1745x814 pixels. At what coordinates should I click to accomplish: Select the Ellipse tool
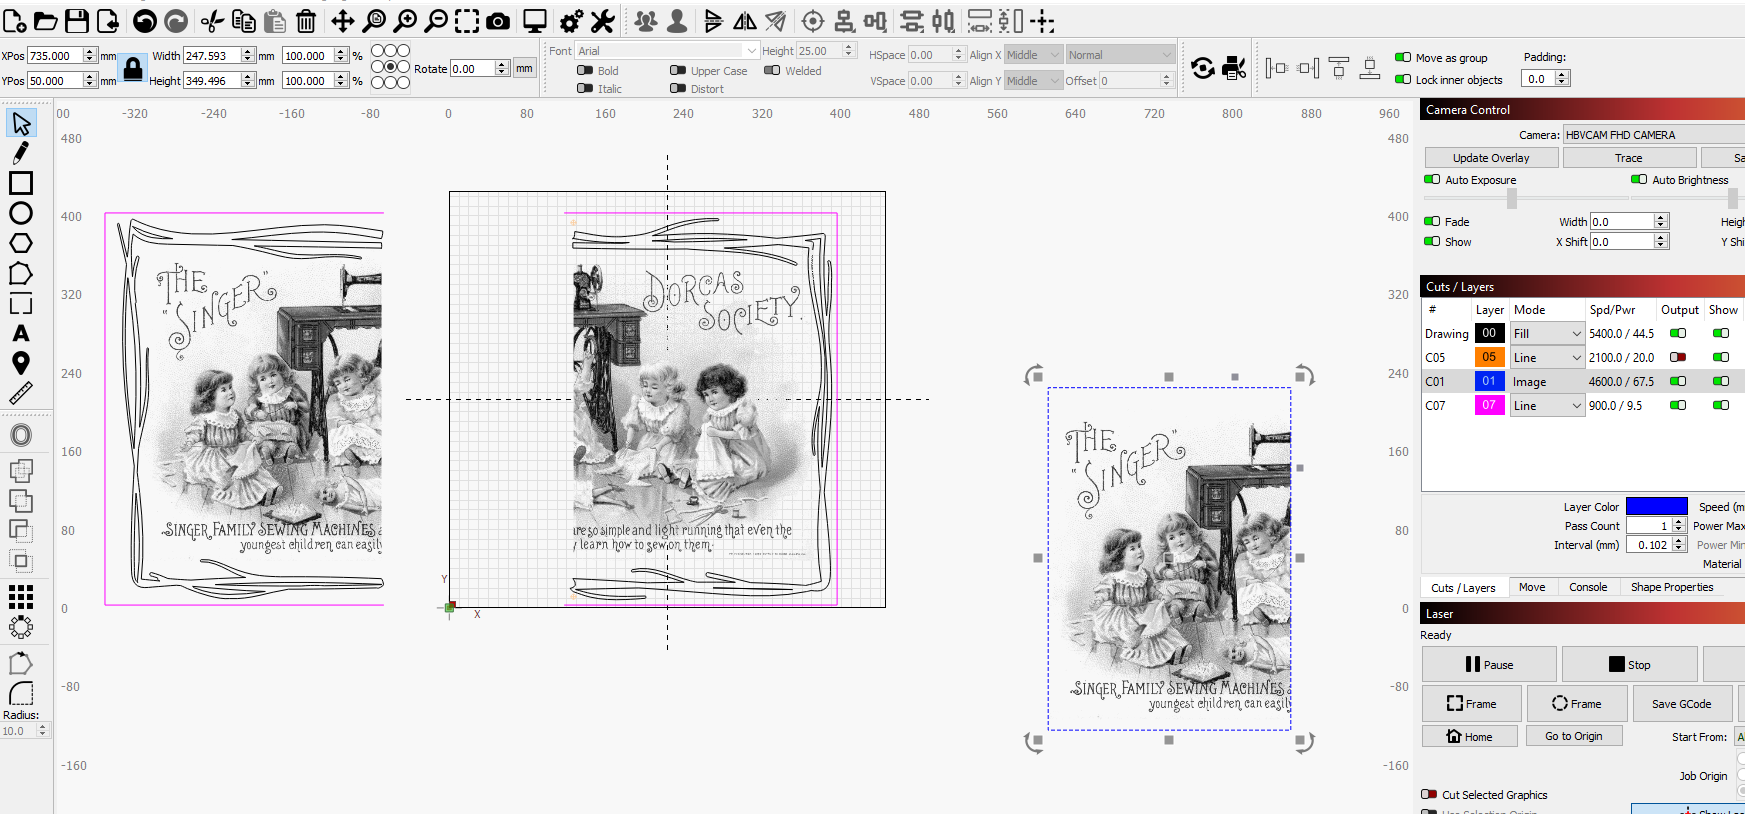[x=21, y=213]
